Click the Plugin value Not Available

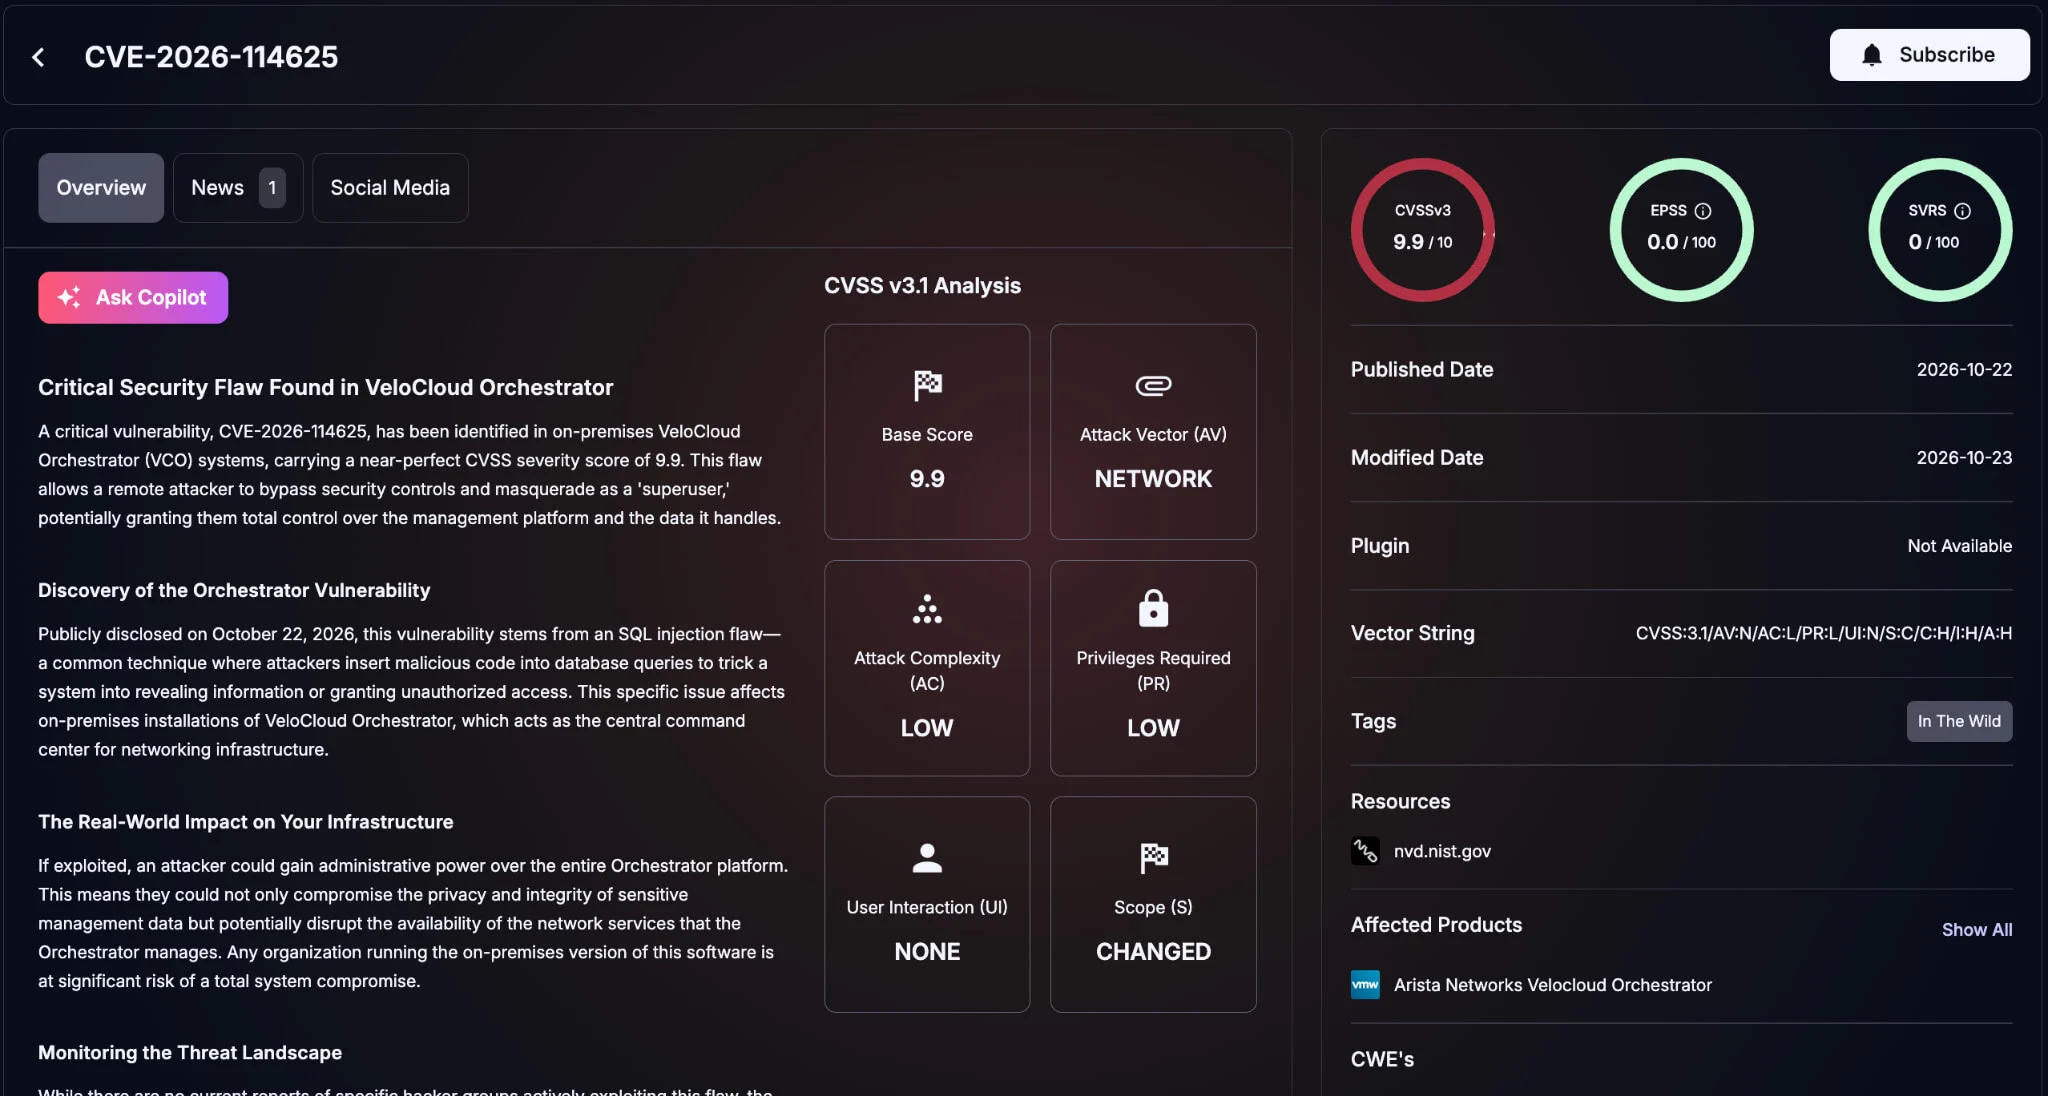pyautogui.click(x=1959, y=545)
